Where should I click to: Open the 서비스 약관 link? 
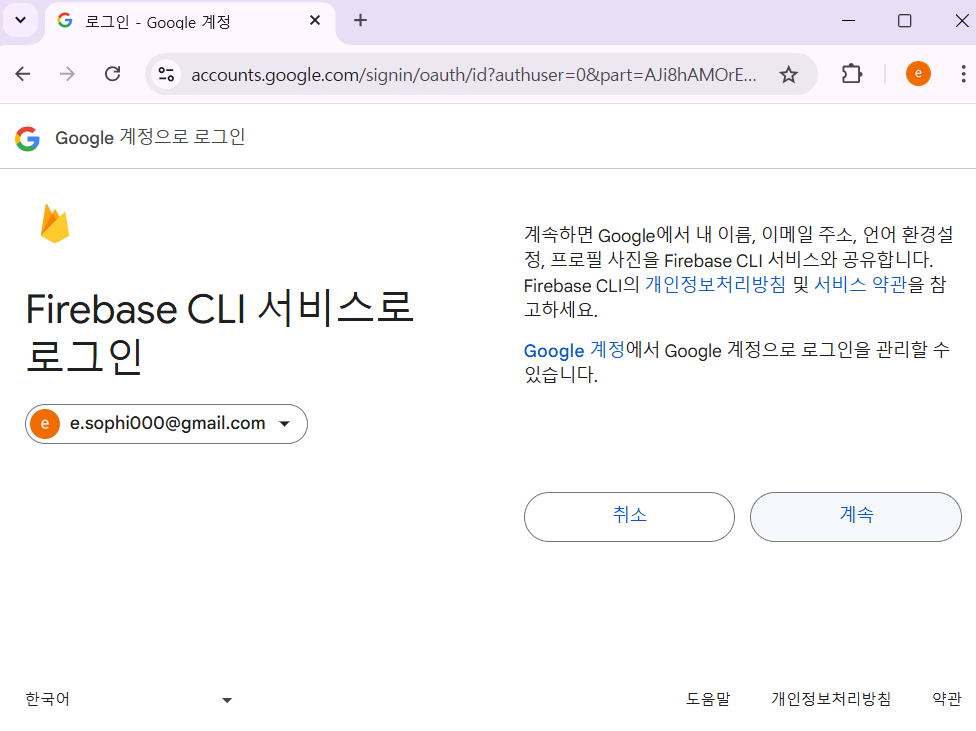click(860, 285)
